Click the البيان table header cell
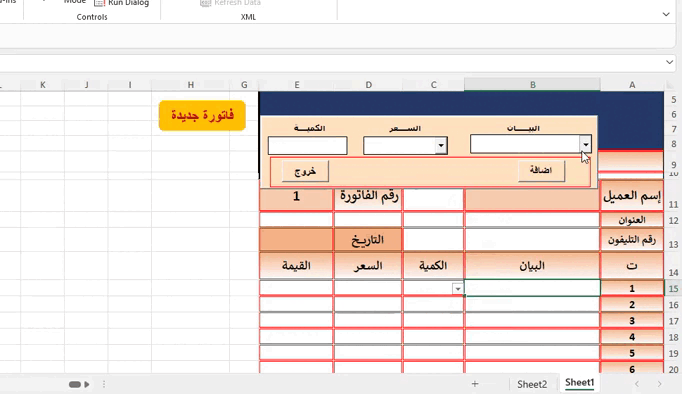This screenshot has width=682, height=394. [x=532, y=266]
